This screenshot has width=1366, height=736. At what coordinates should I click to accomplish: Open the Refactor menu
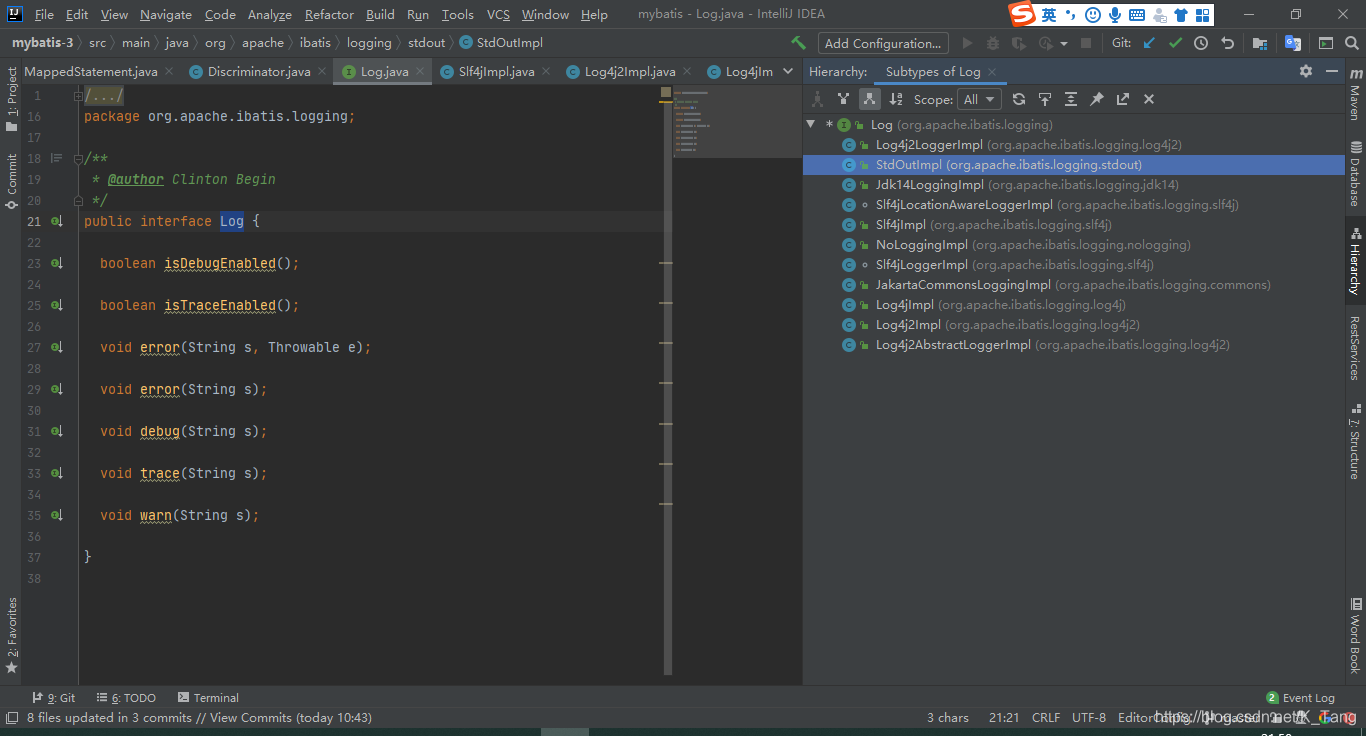tap(329, 14)
